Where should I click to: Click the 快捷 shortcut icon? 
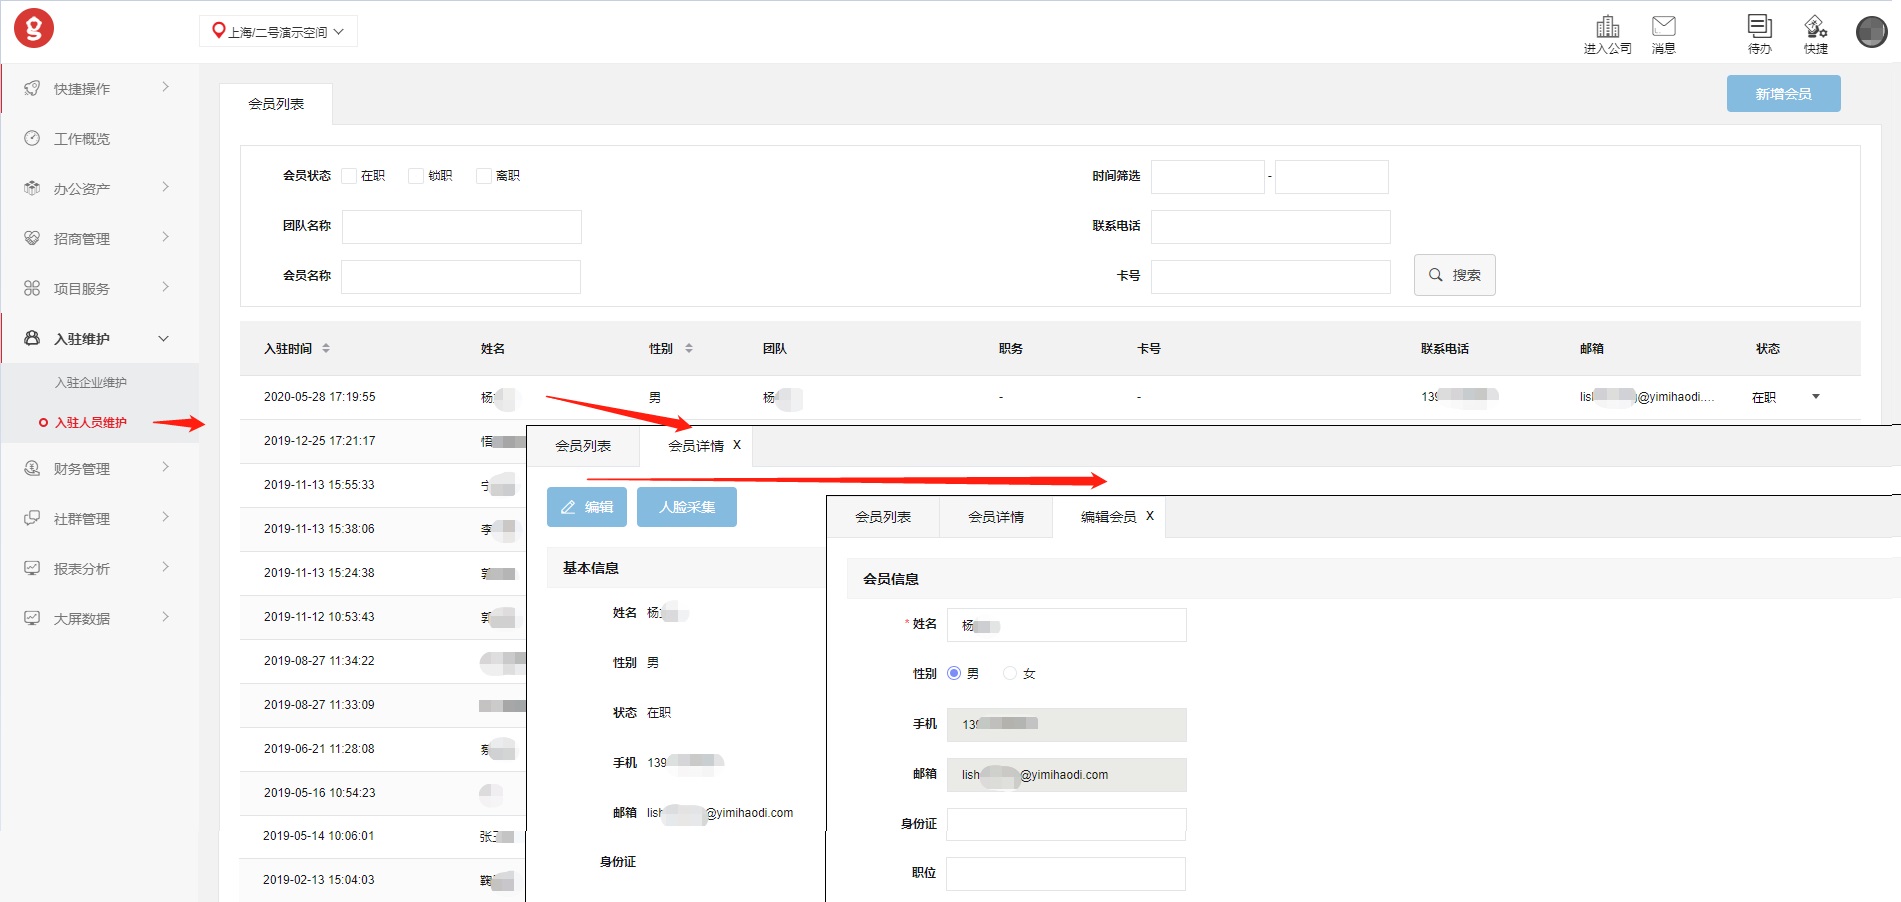point(1815,27)
